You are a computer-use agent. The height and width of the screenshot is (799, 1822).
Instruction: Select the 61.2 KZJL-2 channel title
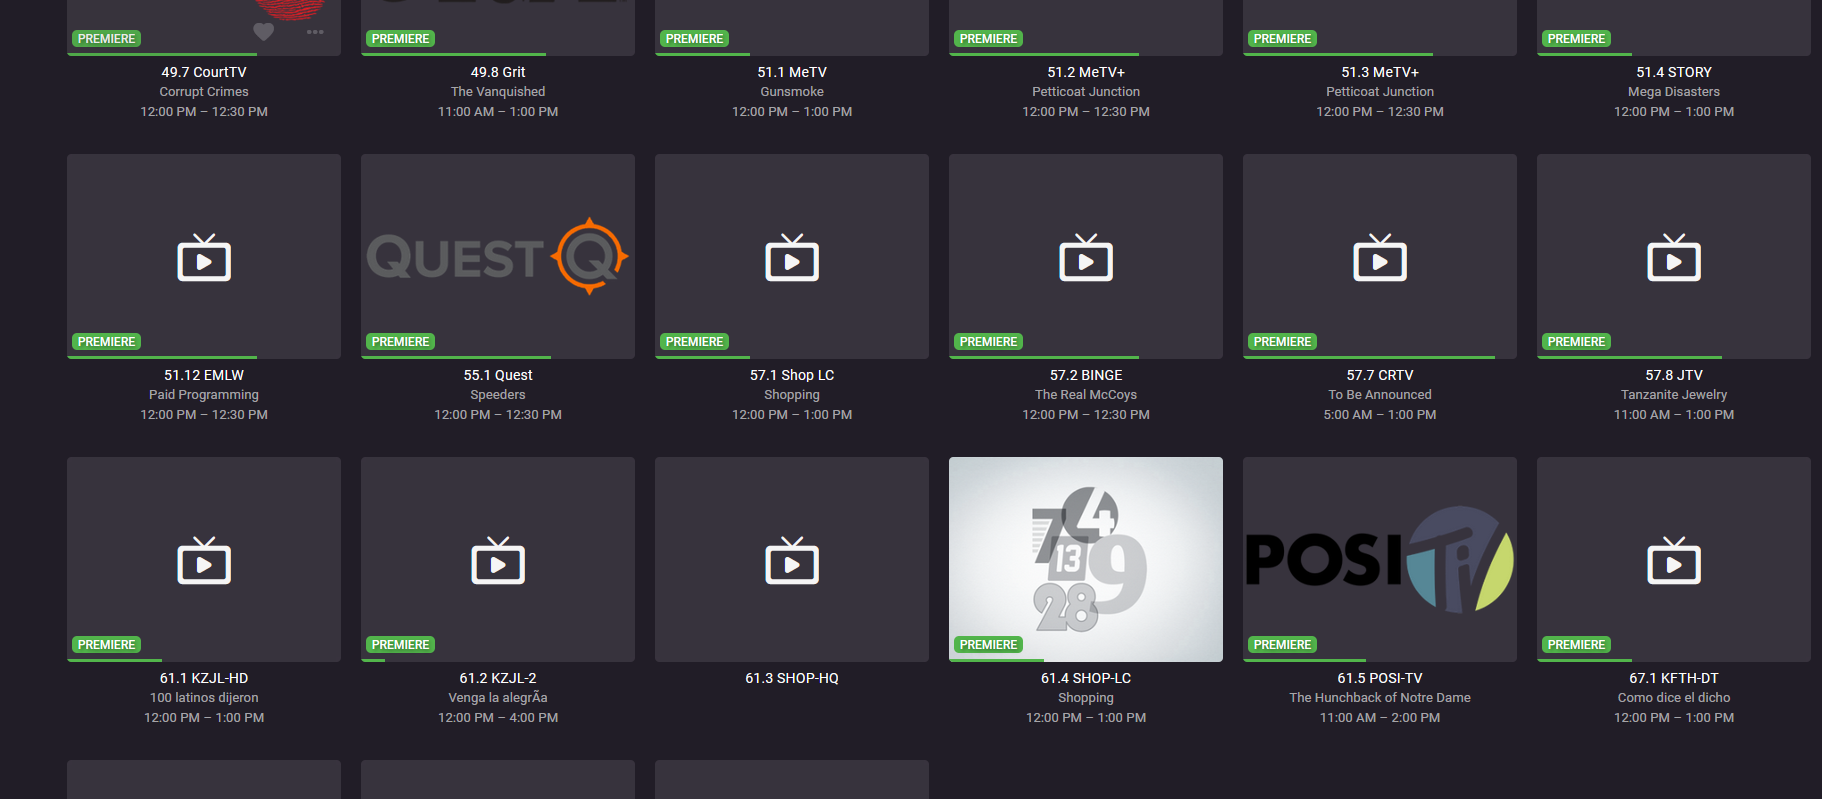(498, 678)
